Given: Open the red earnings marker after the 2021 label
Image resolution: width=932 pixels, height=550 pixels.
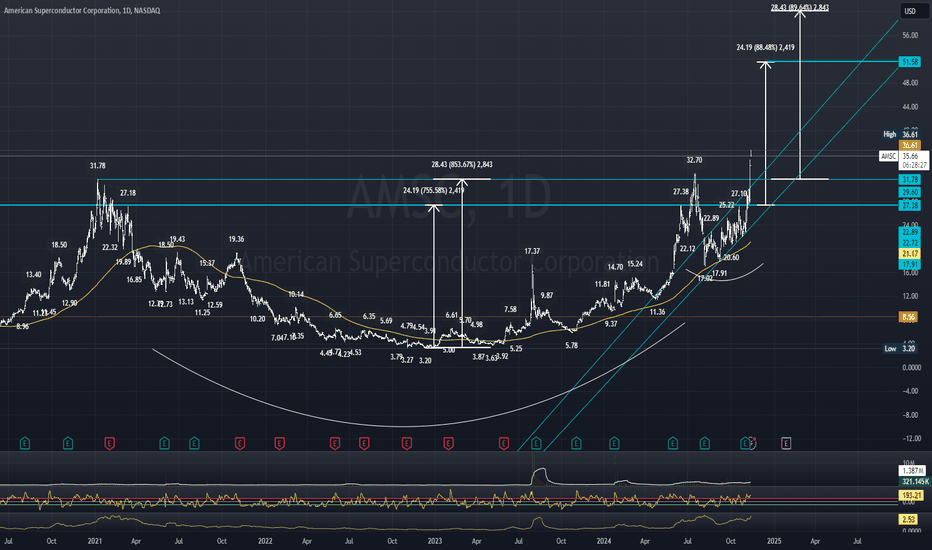Looking at the screenshot, I should (109, 443).
